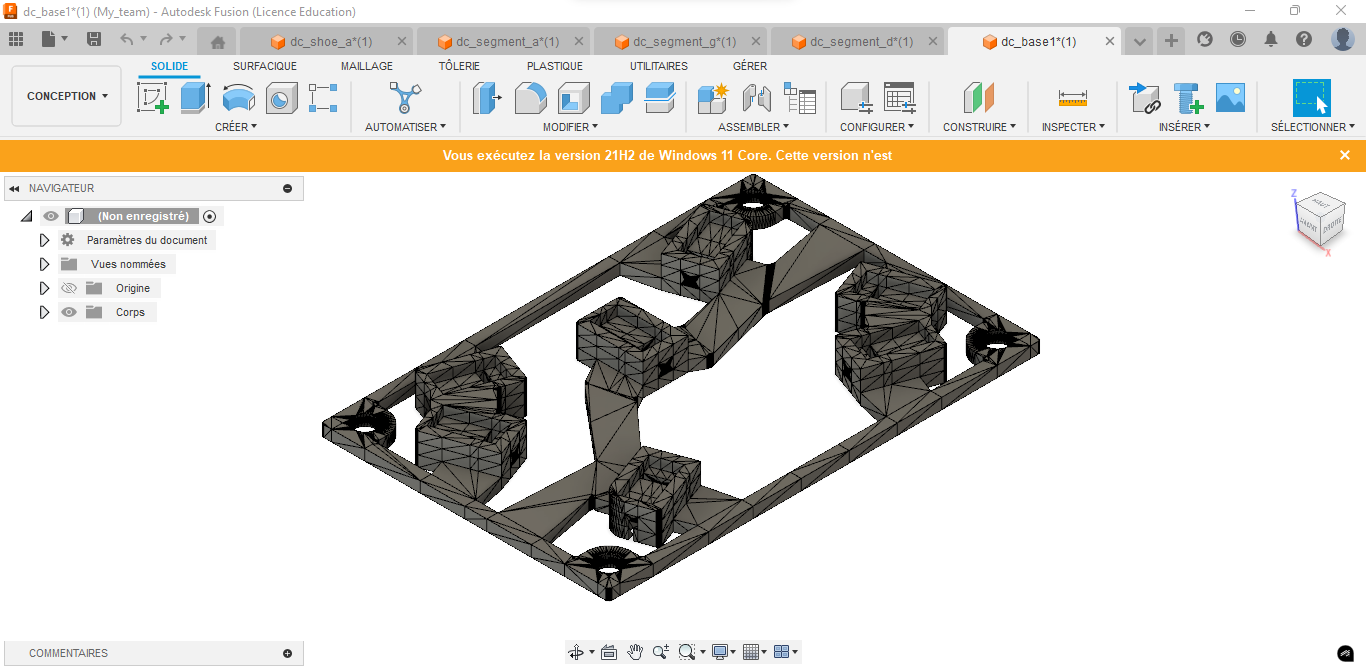1366x669 pixels.
Task: Open the Pan hand tool
Action: pos(635,652)
